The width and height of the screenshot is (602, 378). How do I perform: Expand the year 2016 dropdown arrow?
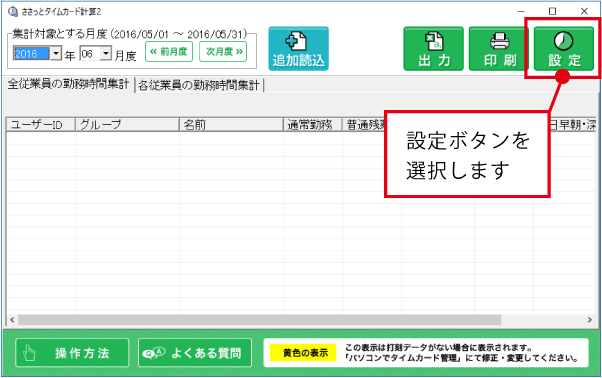(56, 53)
